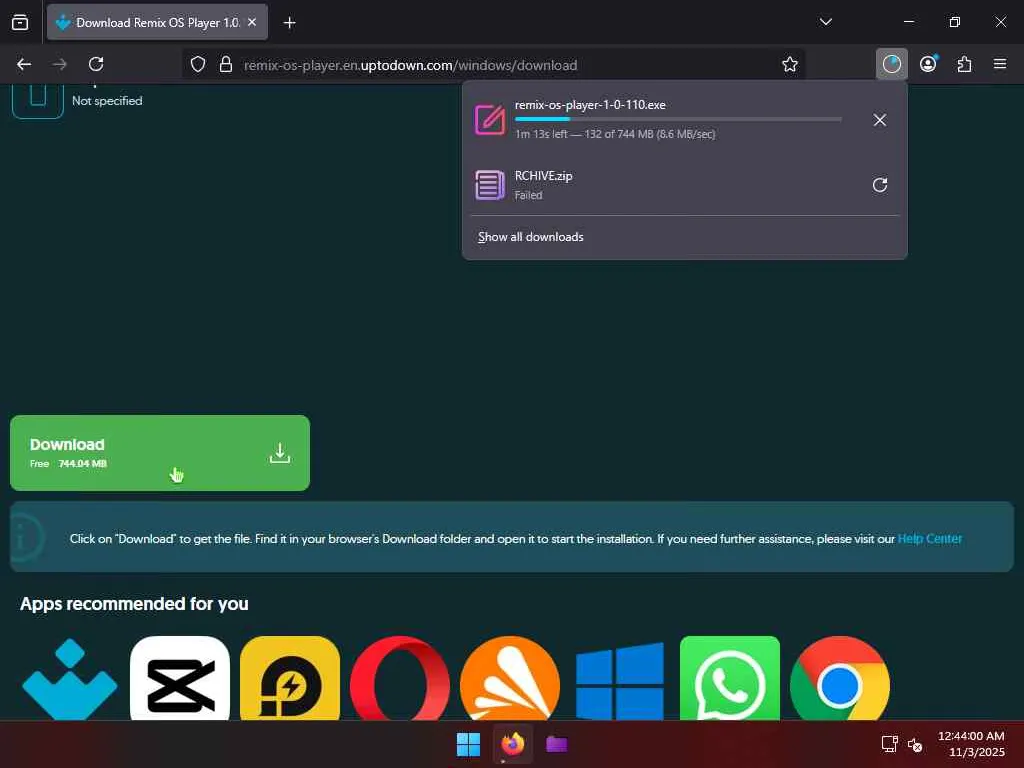Close the Download Remix OS Player tab
The width and height of the screenshot is (1024, 768).
coord(252,22)
